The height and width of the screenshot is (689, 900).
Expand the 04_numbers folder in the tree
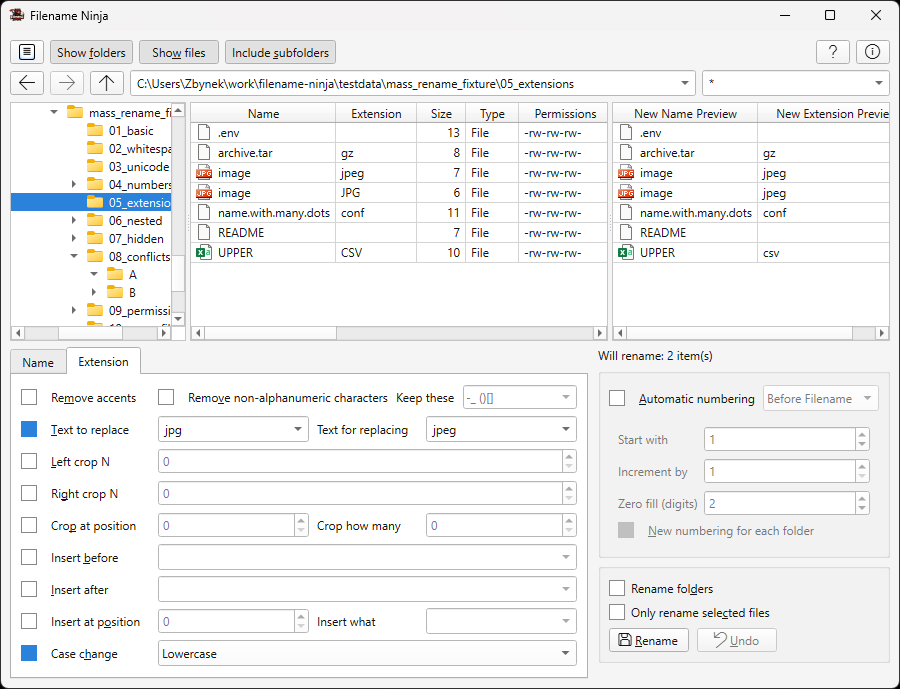tap(73, 184)
